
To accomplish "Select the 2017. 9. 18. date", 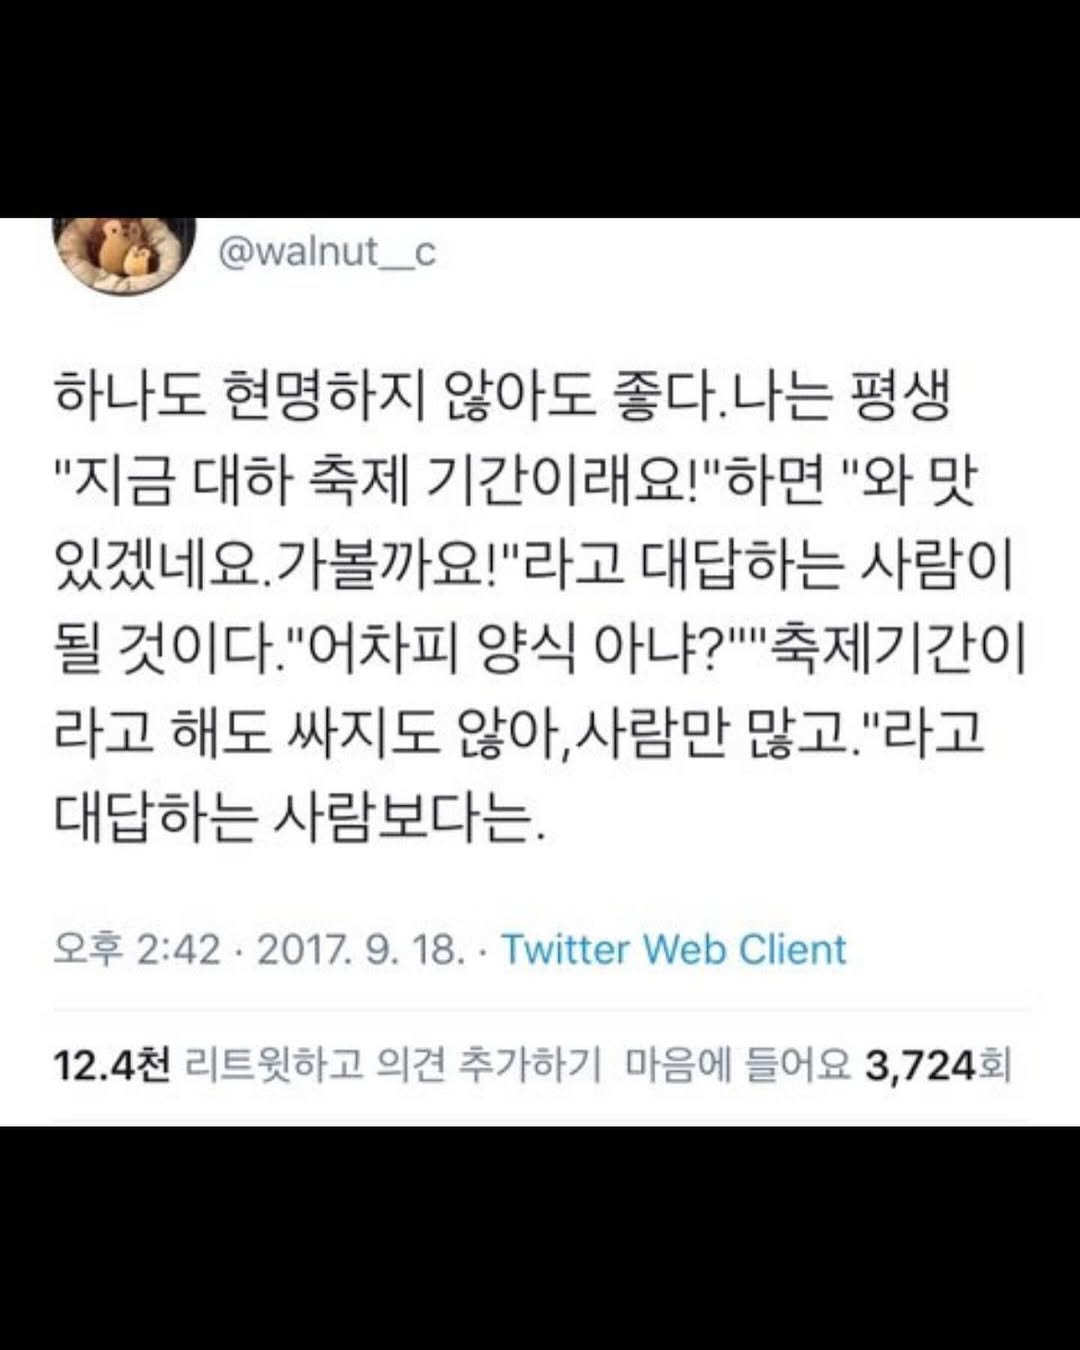I will click(361, 948).
